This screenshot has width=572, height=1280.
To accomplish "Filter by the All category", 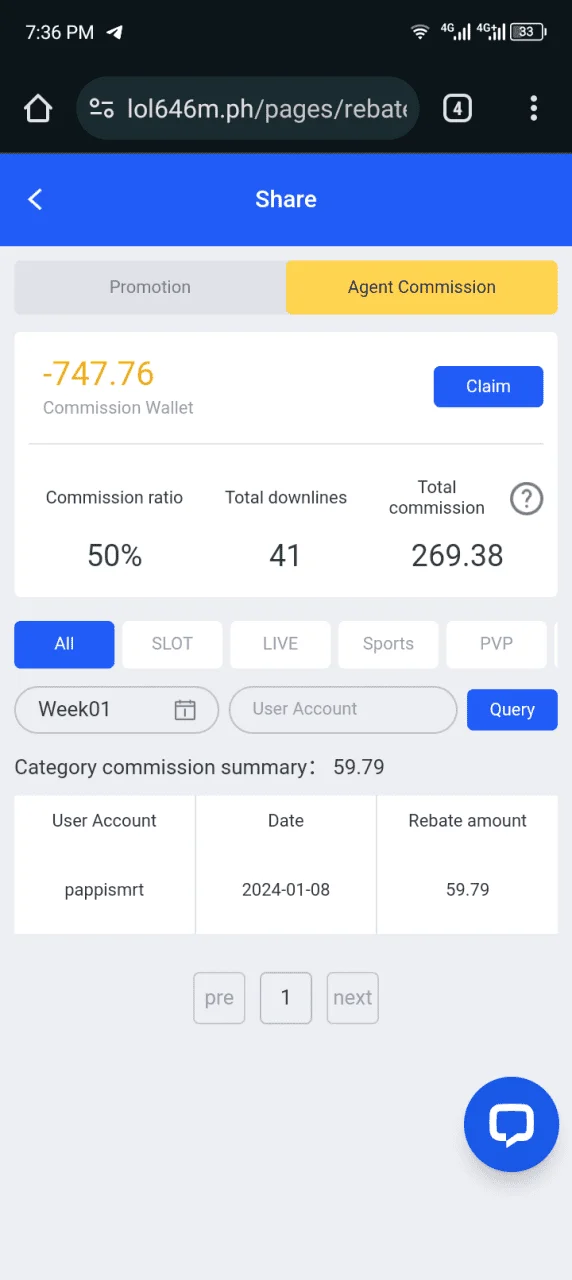I will [64, 644].
